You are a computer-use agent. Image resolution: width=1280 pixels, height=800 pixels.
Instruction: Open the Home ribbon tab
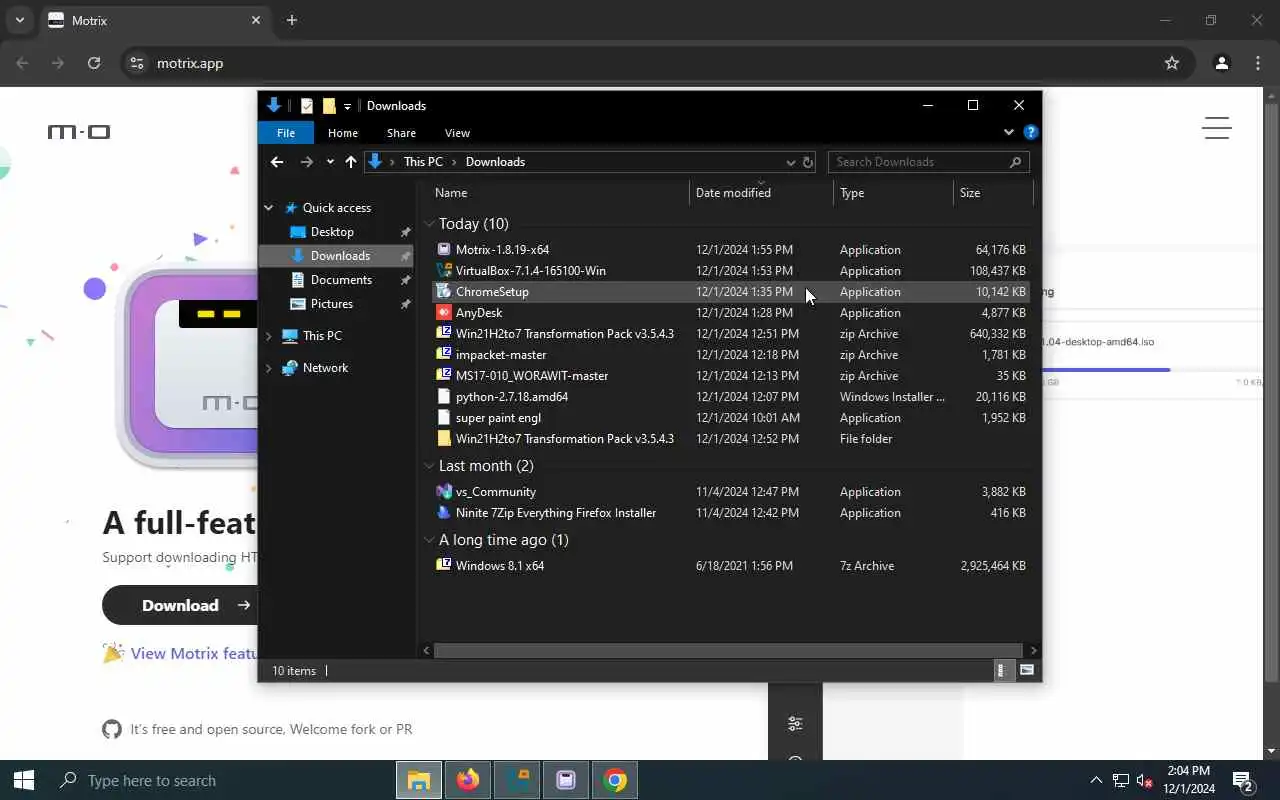click(x=343, y=133)
